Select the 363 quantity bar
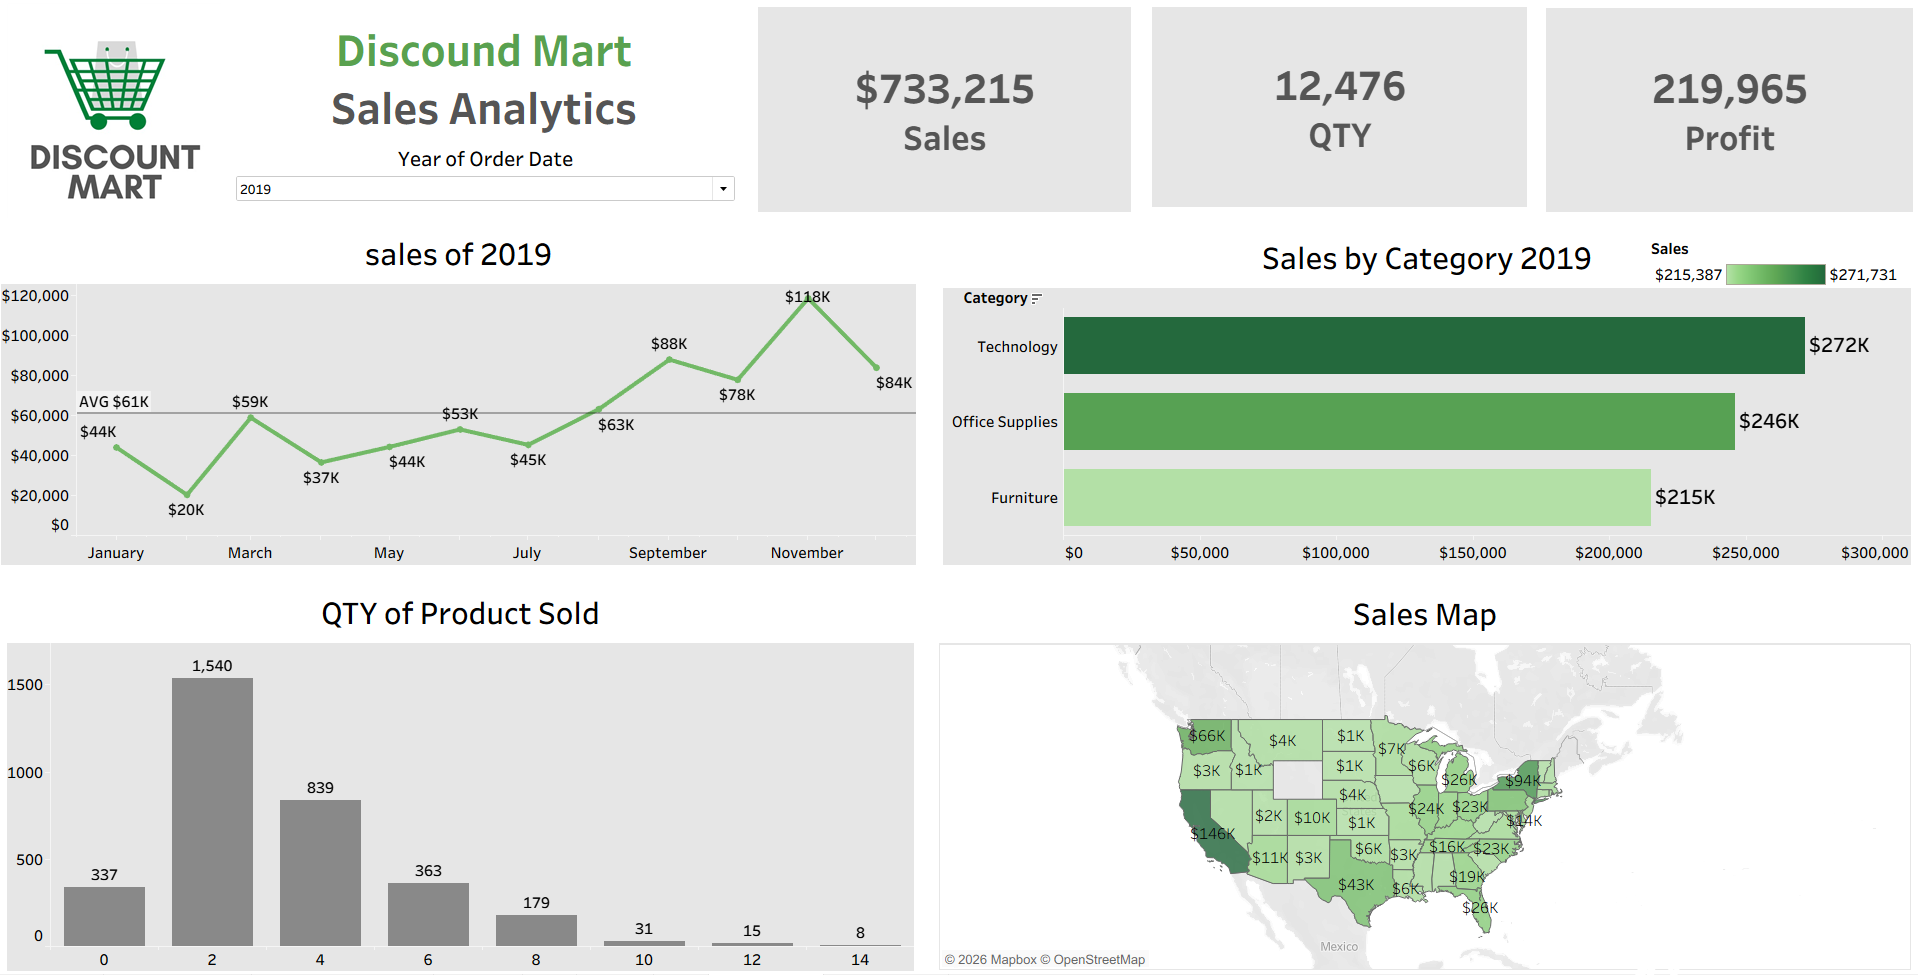 point(428,914)
